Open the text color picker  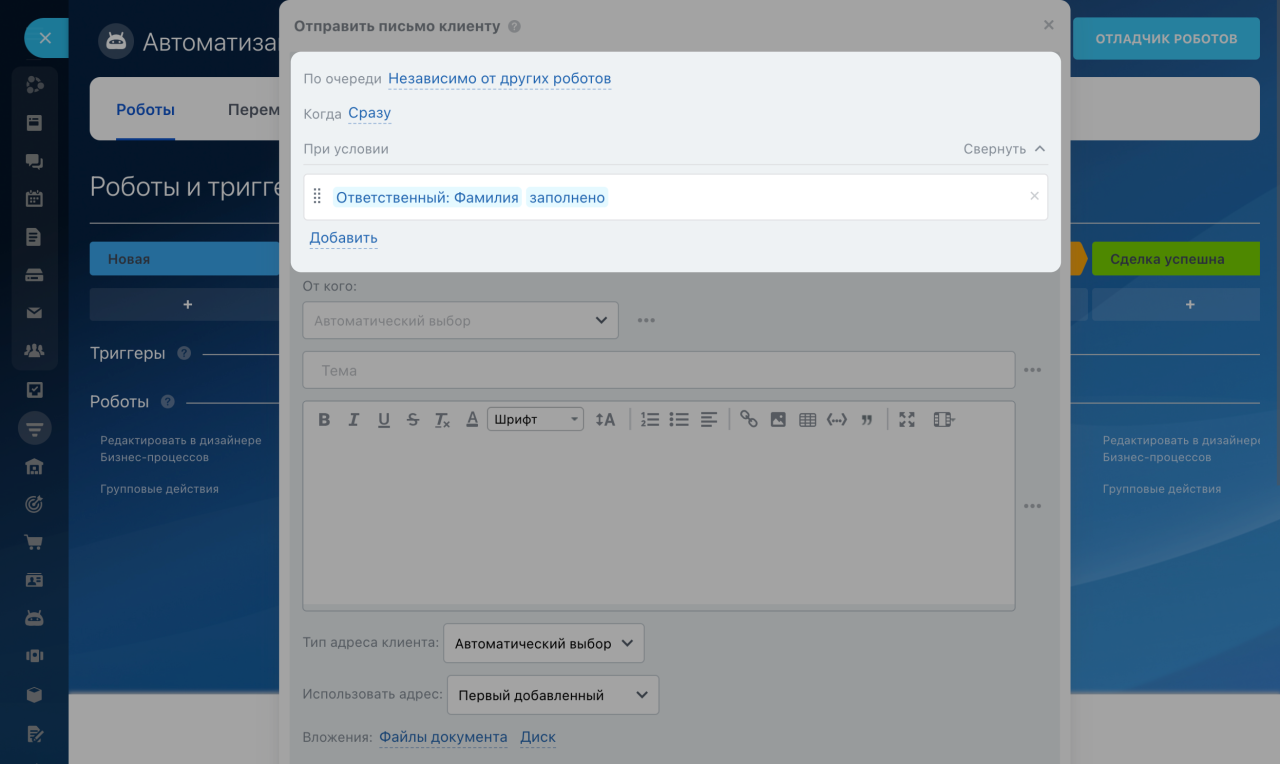tap(472, 420)
